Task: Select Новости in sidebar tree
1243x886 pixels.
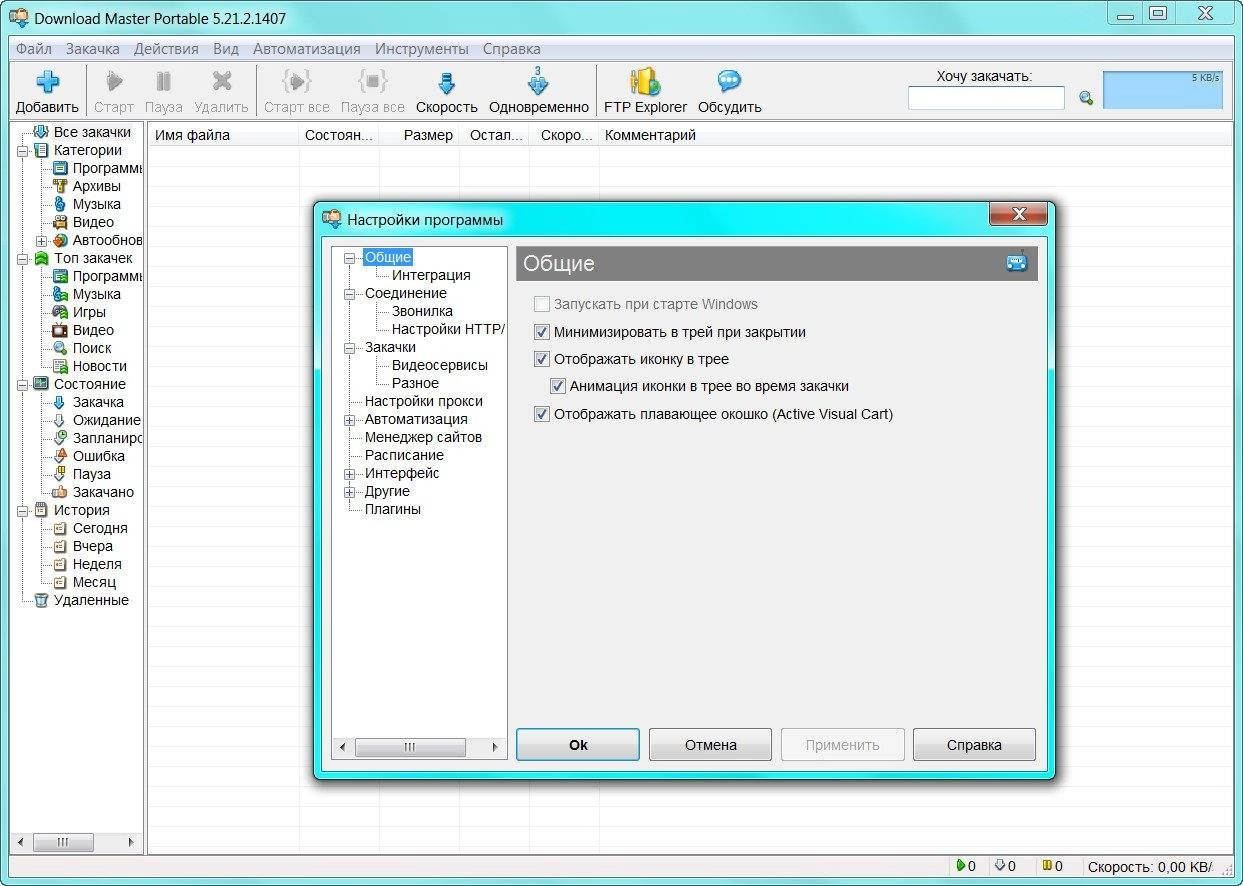Action: click(x=99, y=366)
